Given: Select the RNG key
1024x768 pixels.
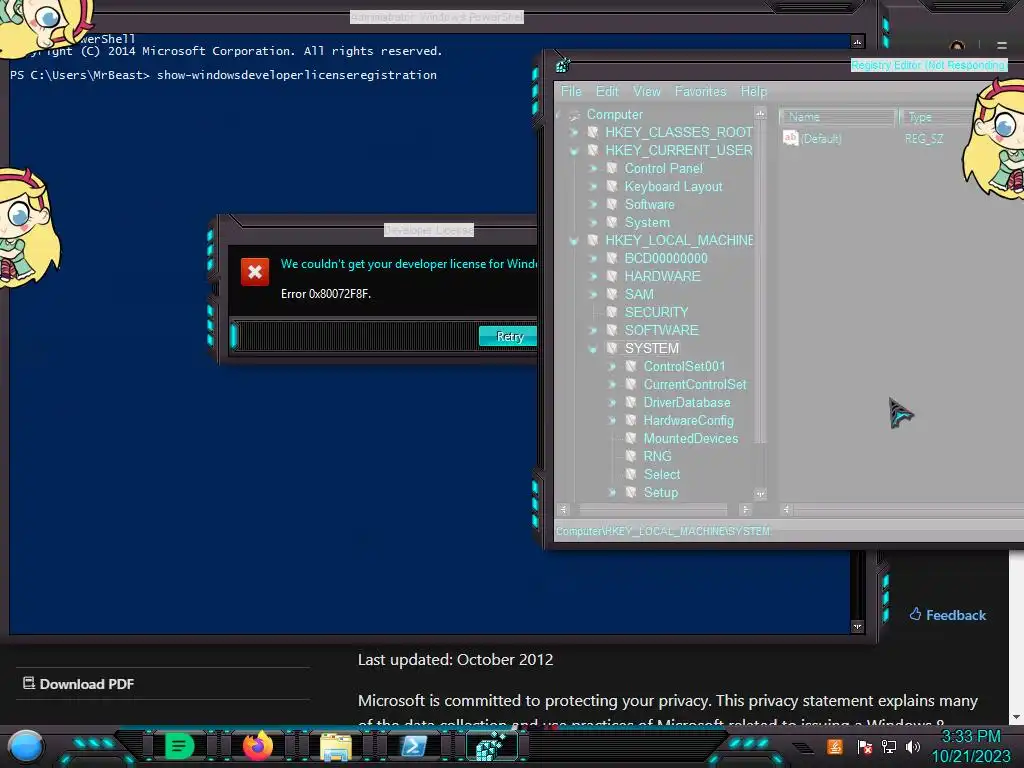Looking at the screenshot, I should tap(657, 456).
